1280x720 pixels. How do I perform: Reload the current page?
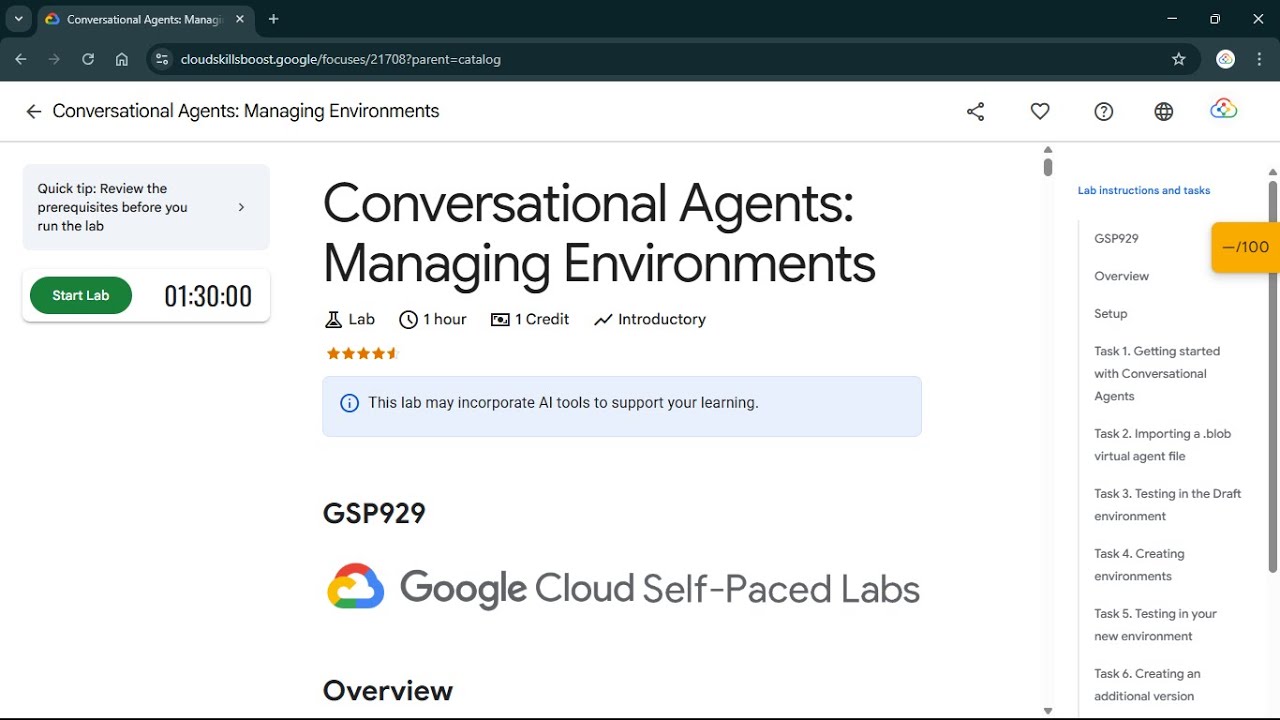click(88, 59)
